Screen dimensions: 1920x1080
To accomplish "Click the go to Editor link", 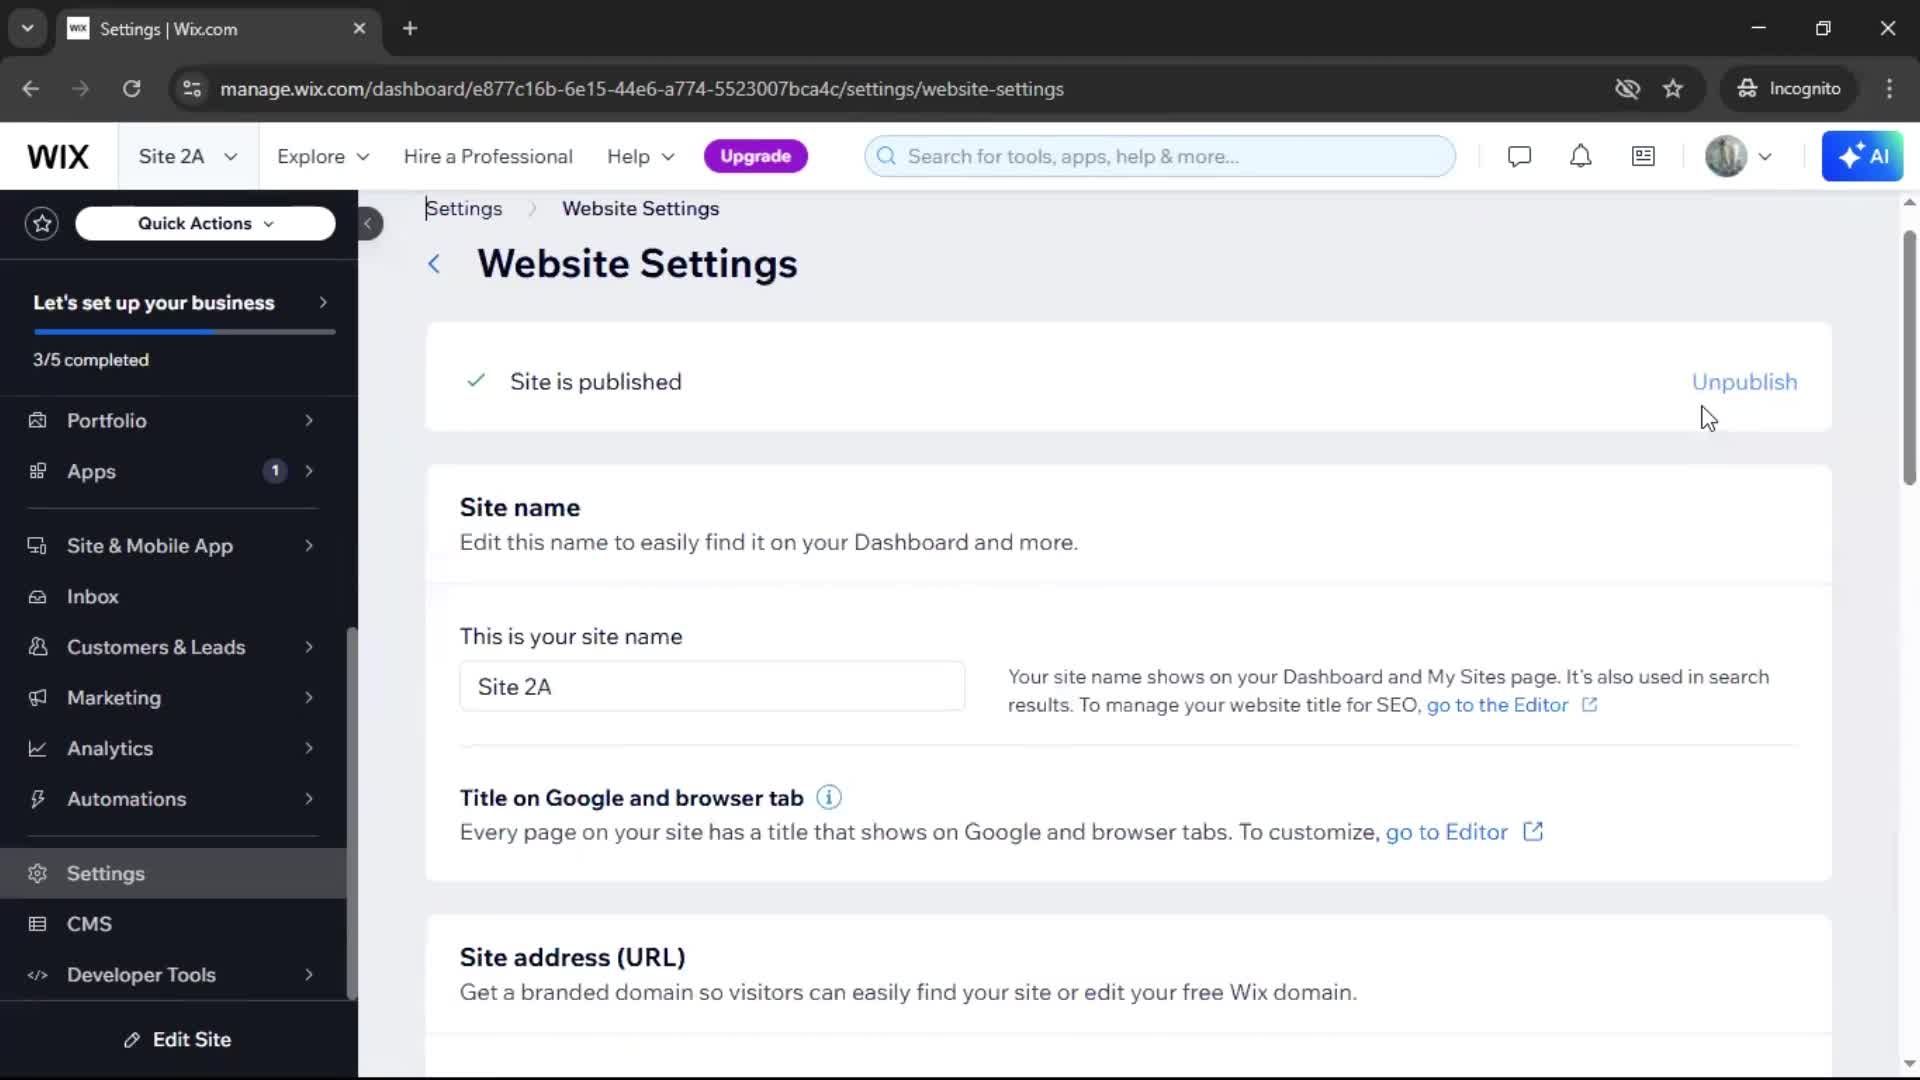I will (x=1446, y=832).
